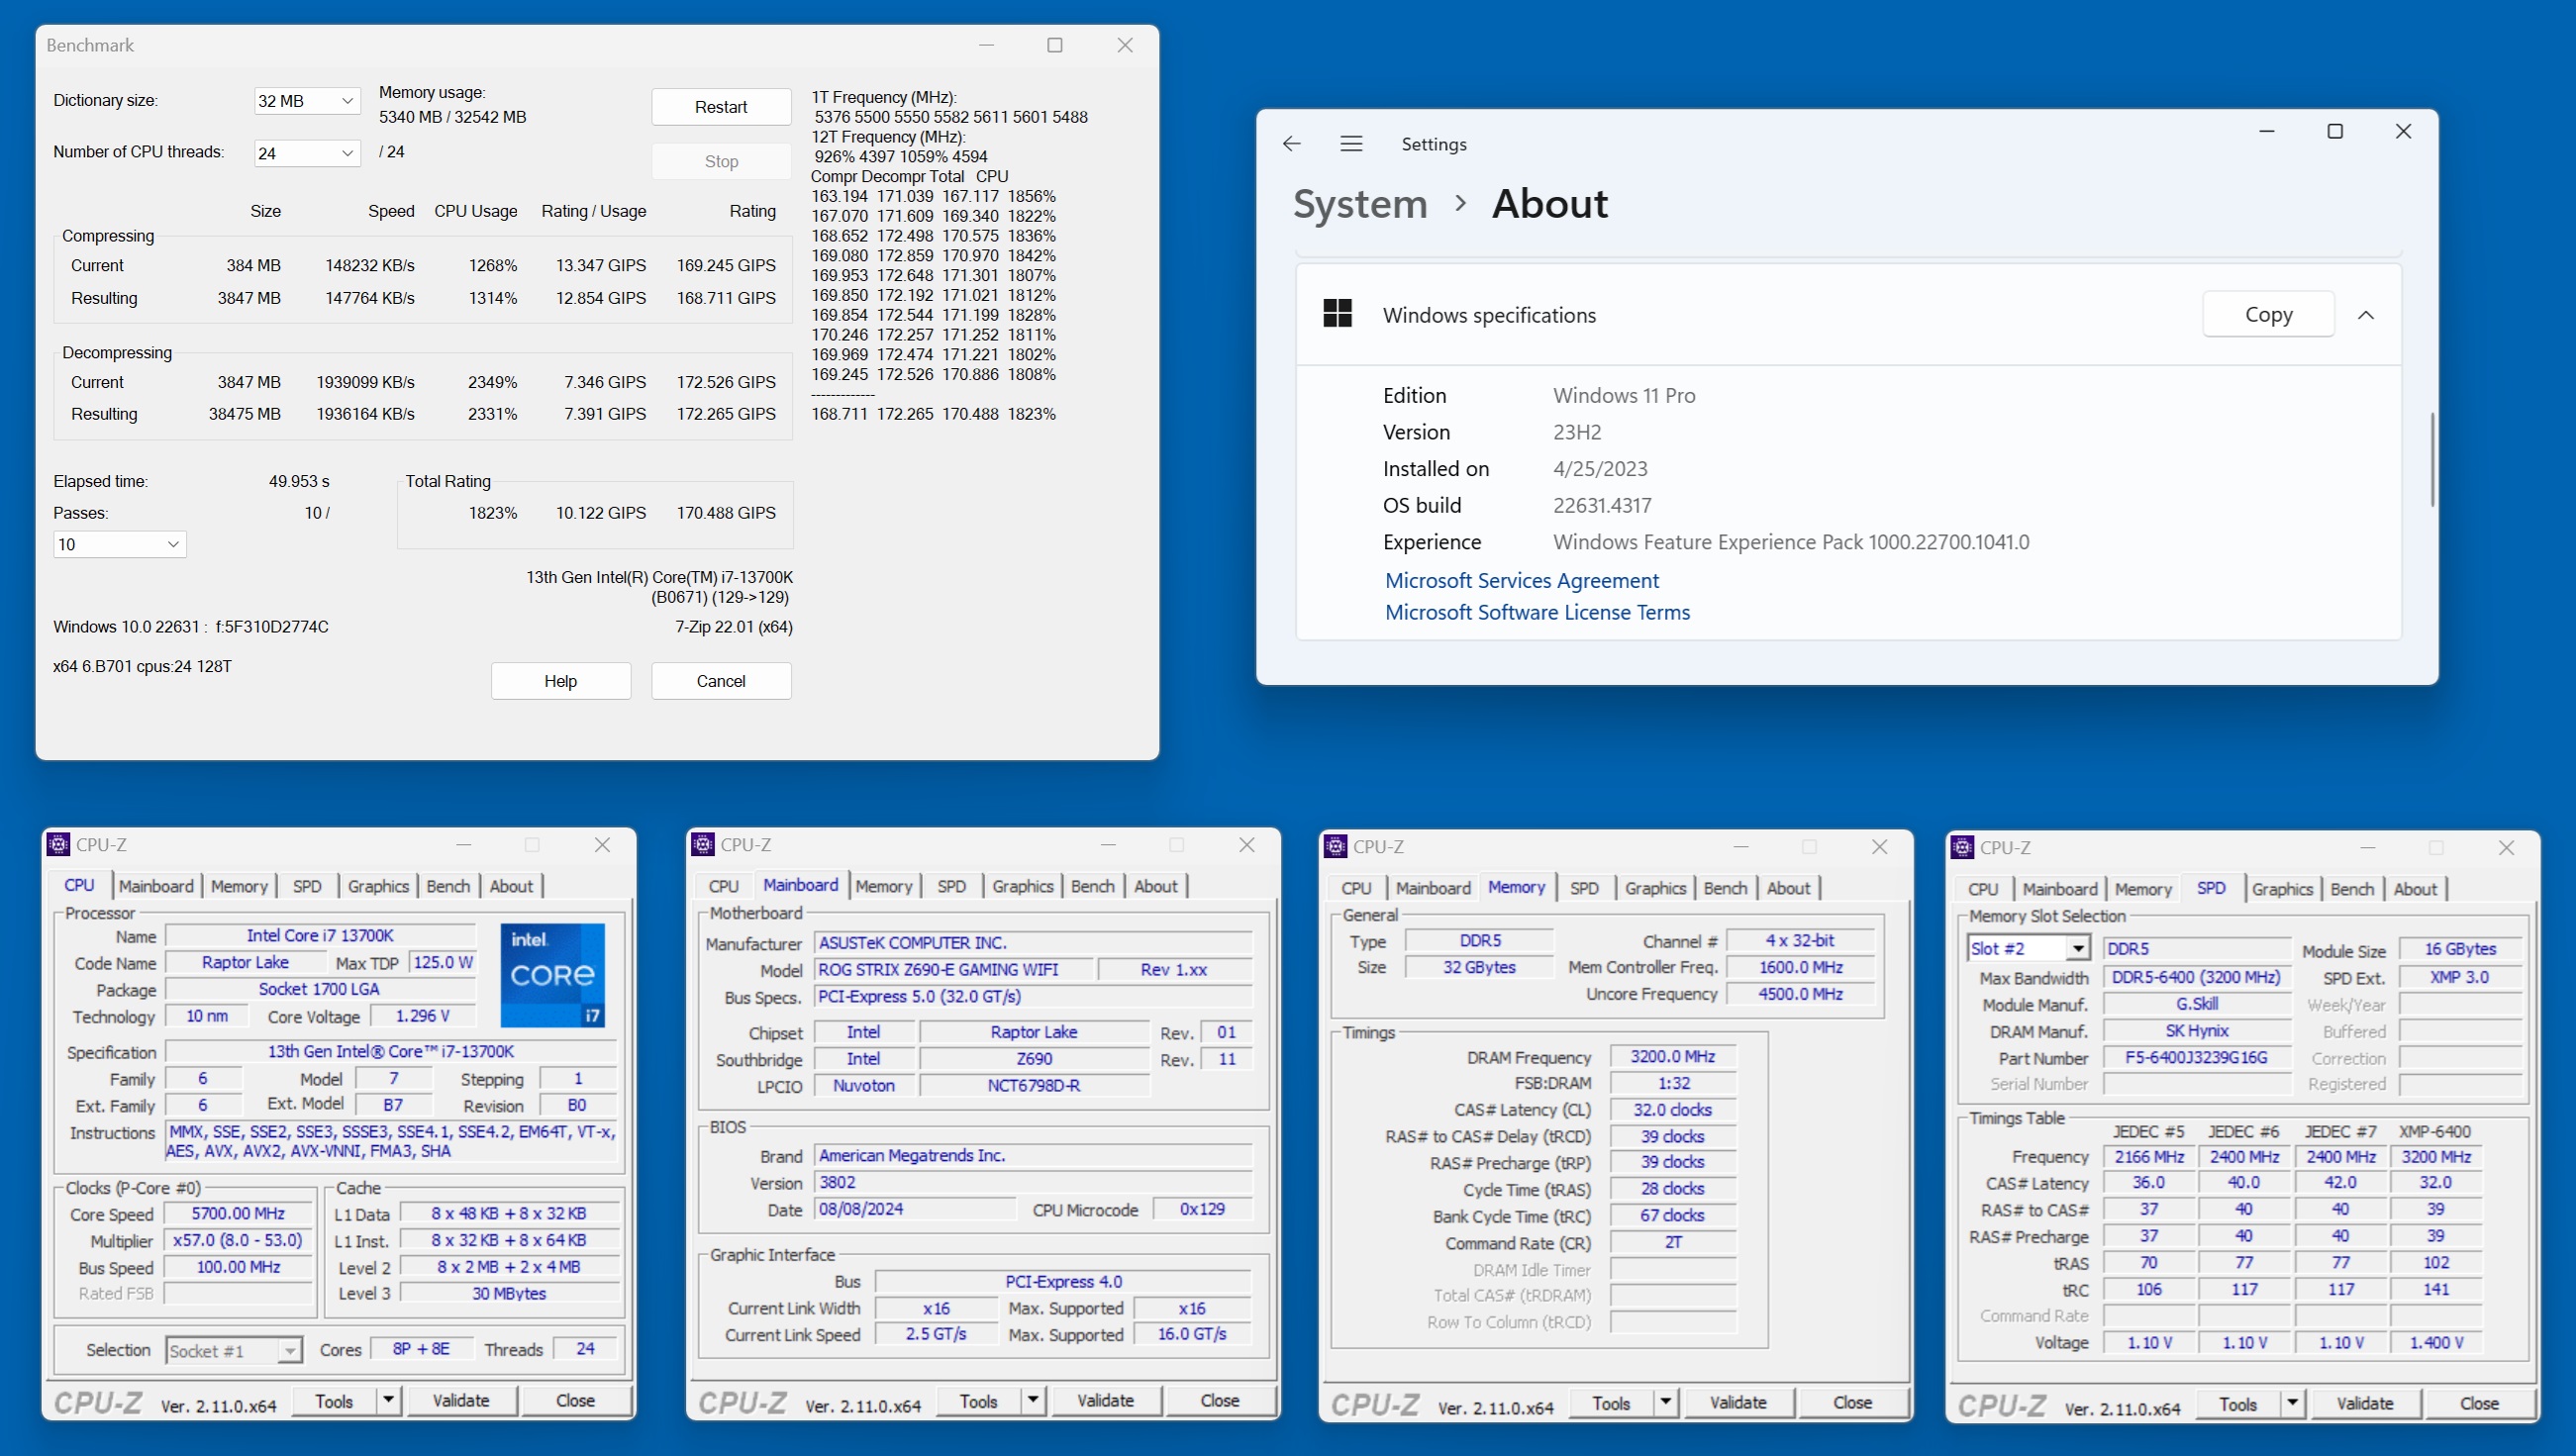Close the CPU-Z window showing the Mainboard tab
2576x1456 pixels.
click(x=1247, y=845)
